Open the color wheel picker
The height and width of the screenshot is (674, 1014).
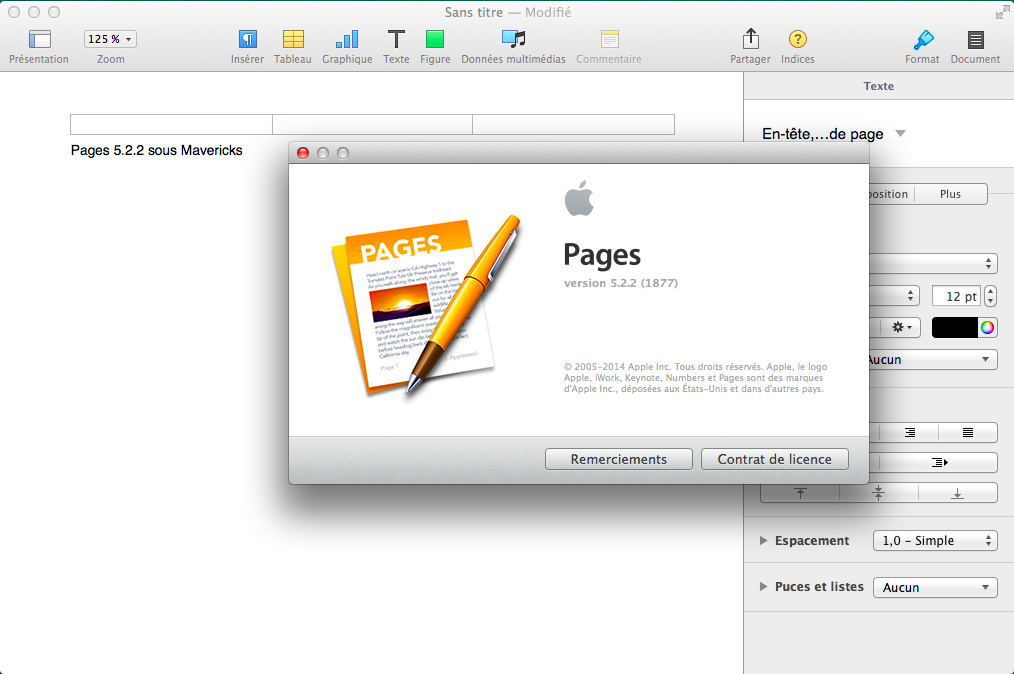point(987,327)
